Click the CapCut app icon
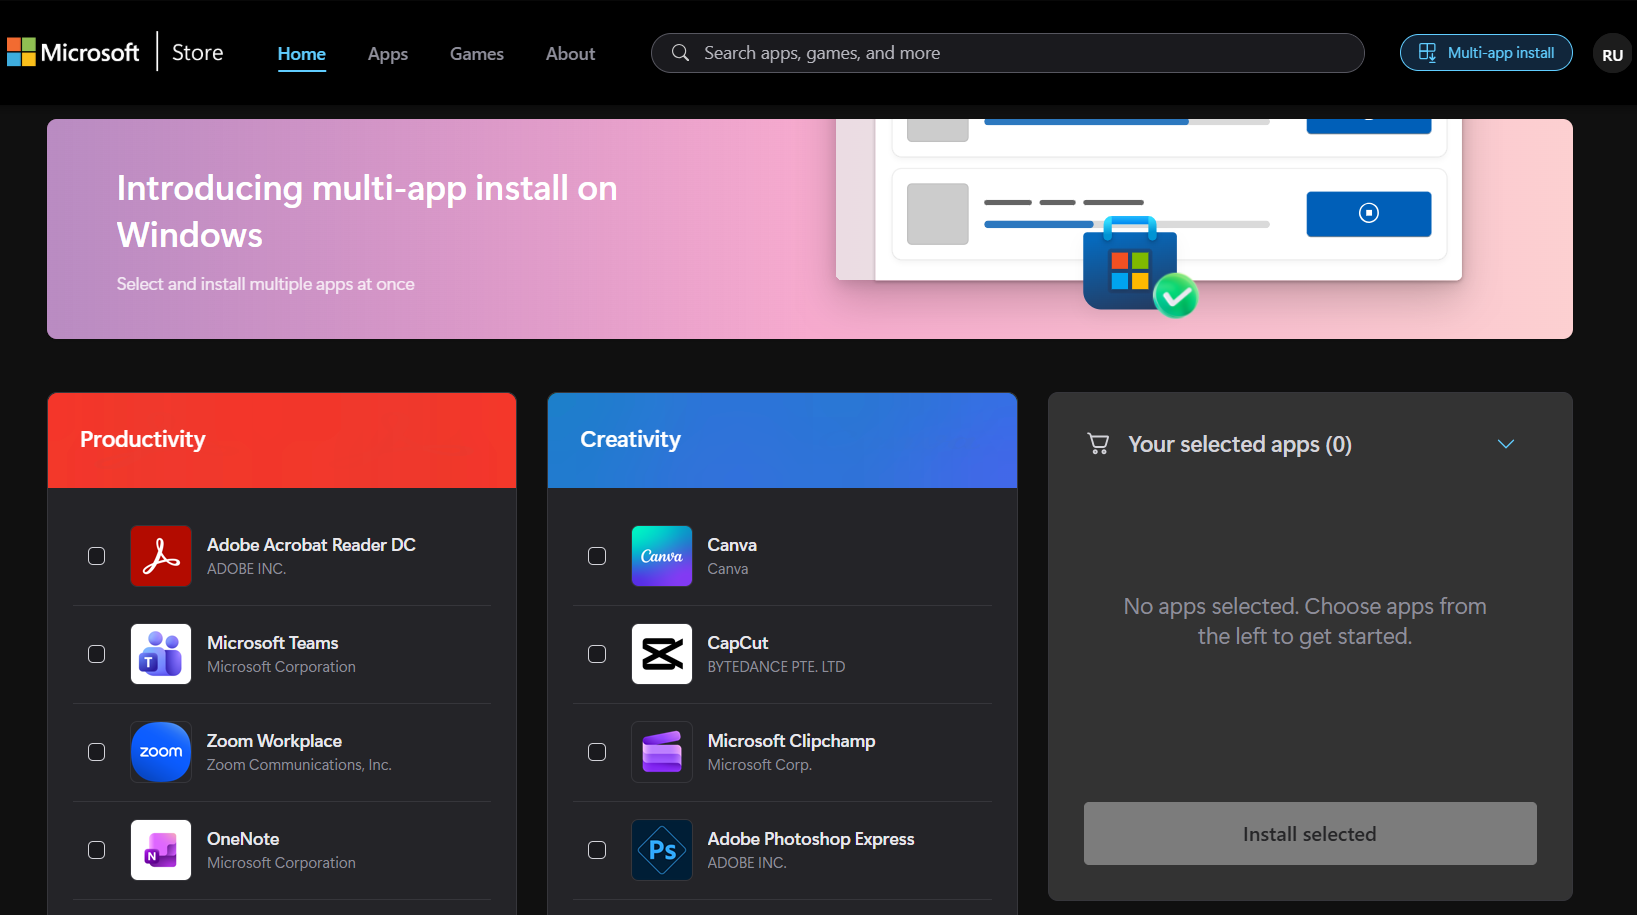The width and height of the screenshot is (1637, 915). click(661, 654)
